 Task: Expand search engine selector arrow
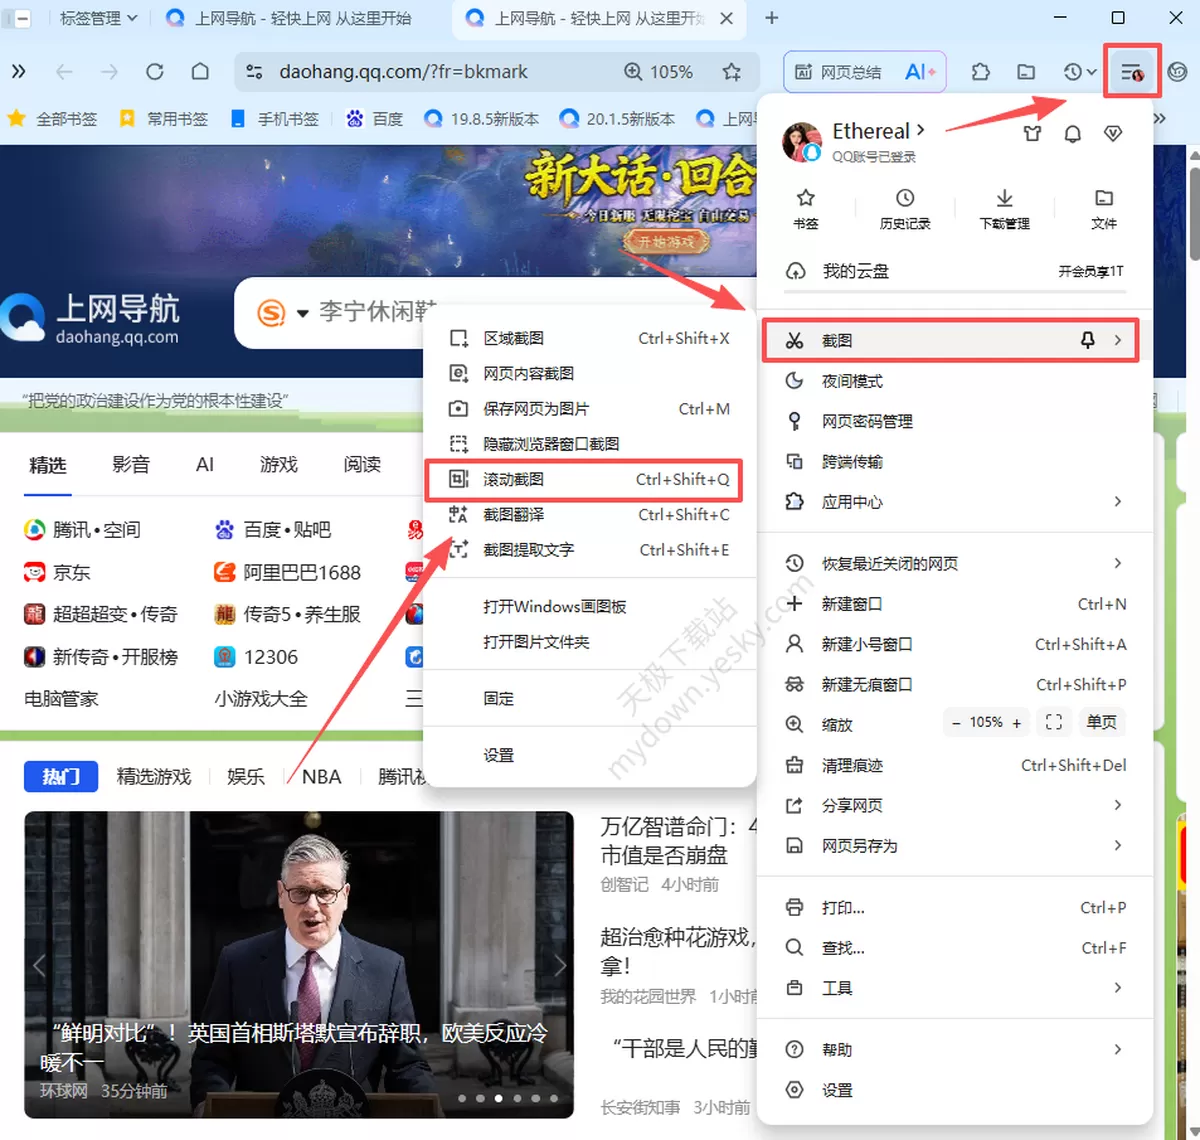pos(302,313)
